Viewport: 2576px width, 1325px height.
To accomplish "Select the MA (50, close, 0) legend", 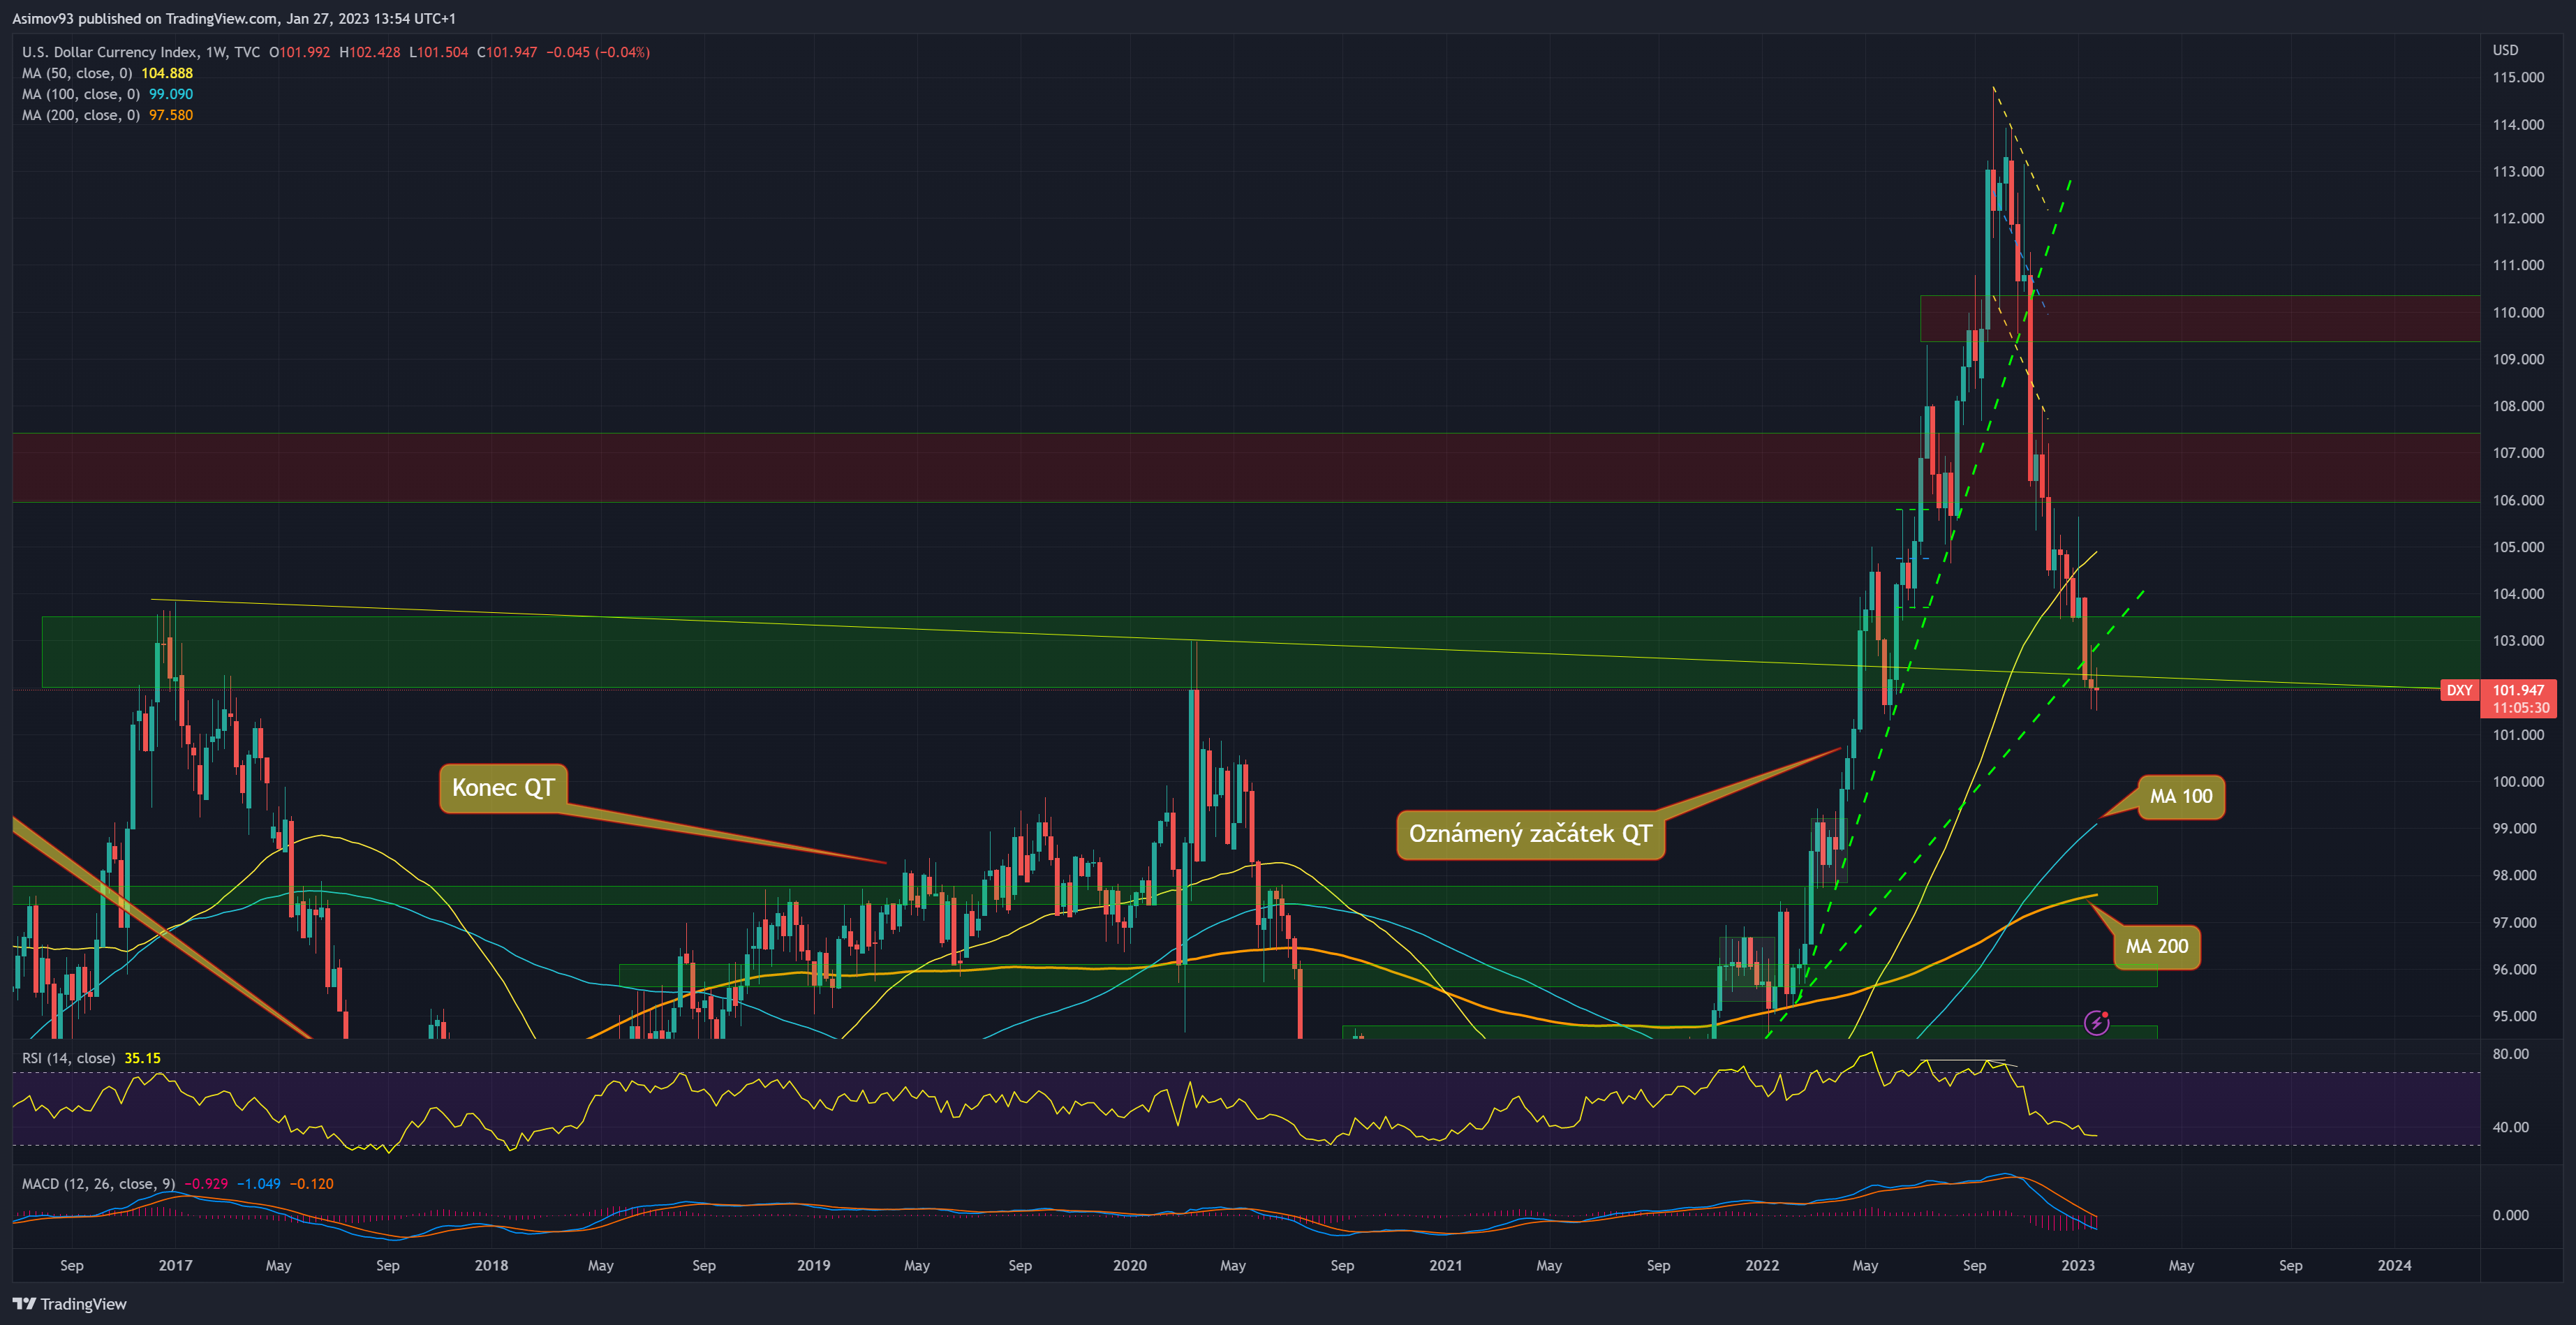I will click(78, 73).
